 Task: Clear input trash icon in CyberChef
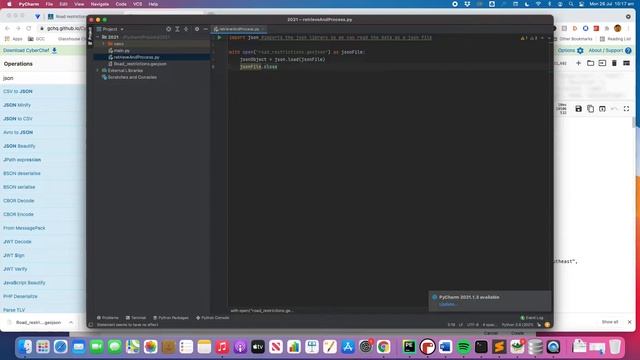coord(614,63)
